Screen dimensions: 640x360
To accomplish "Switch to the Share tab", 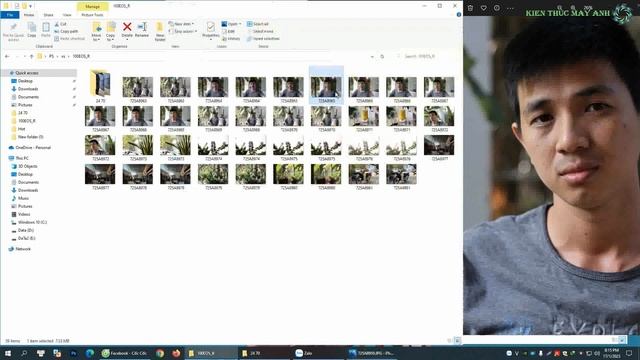I will coord(49,15).
